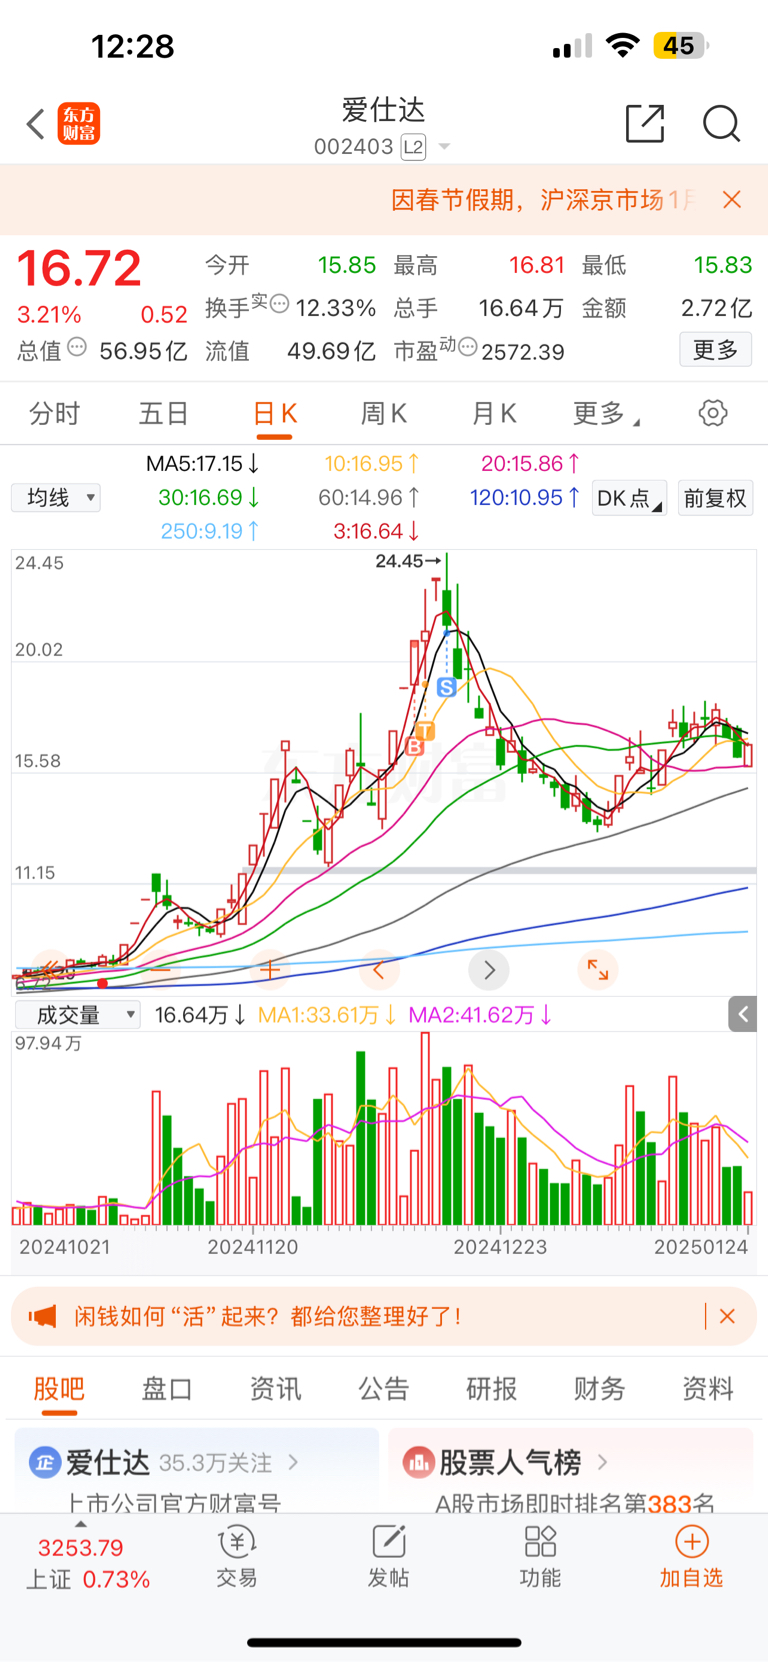Open the 成交量 sub-indicator dropdown
Image resolution: width=768 pixels, height=1662 pixels.
(78, 1015)
